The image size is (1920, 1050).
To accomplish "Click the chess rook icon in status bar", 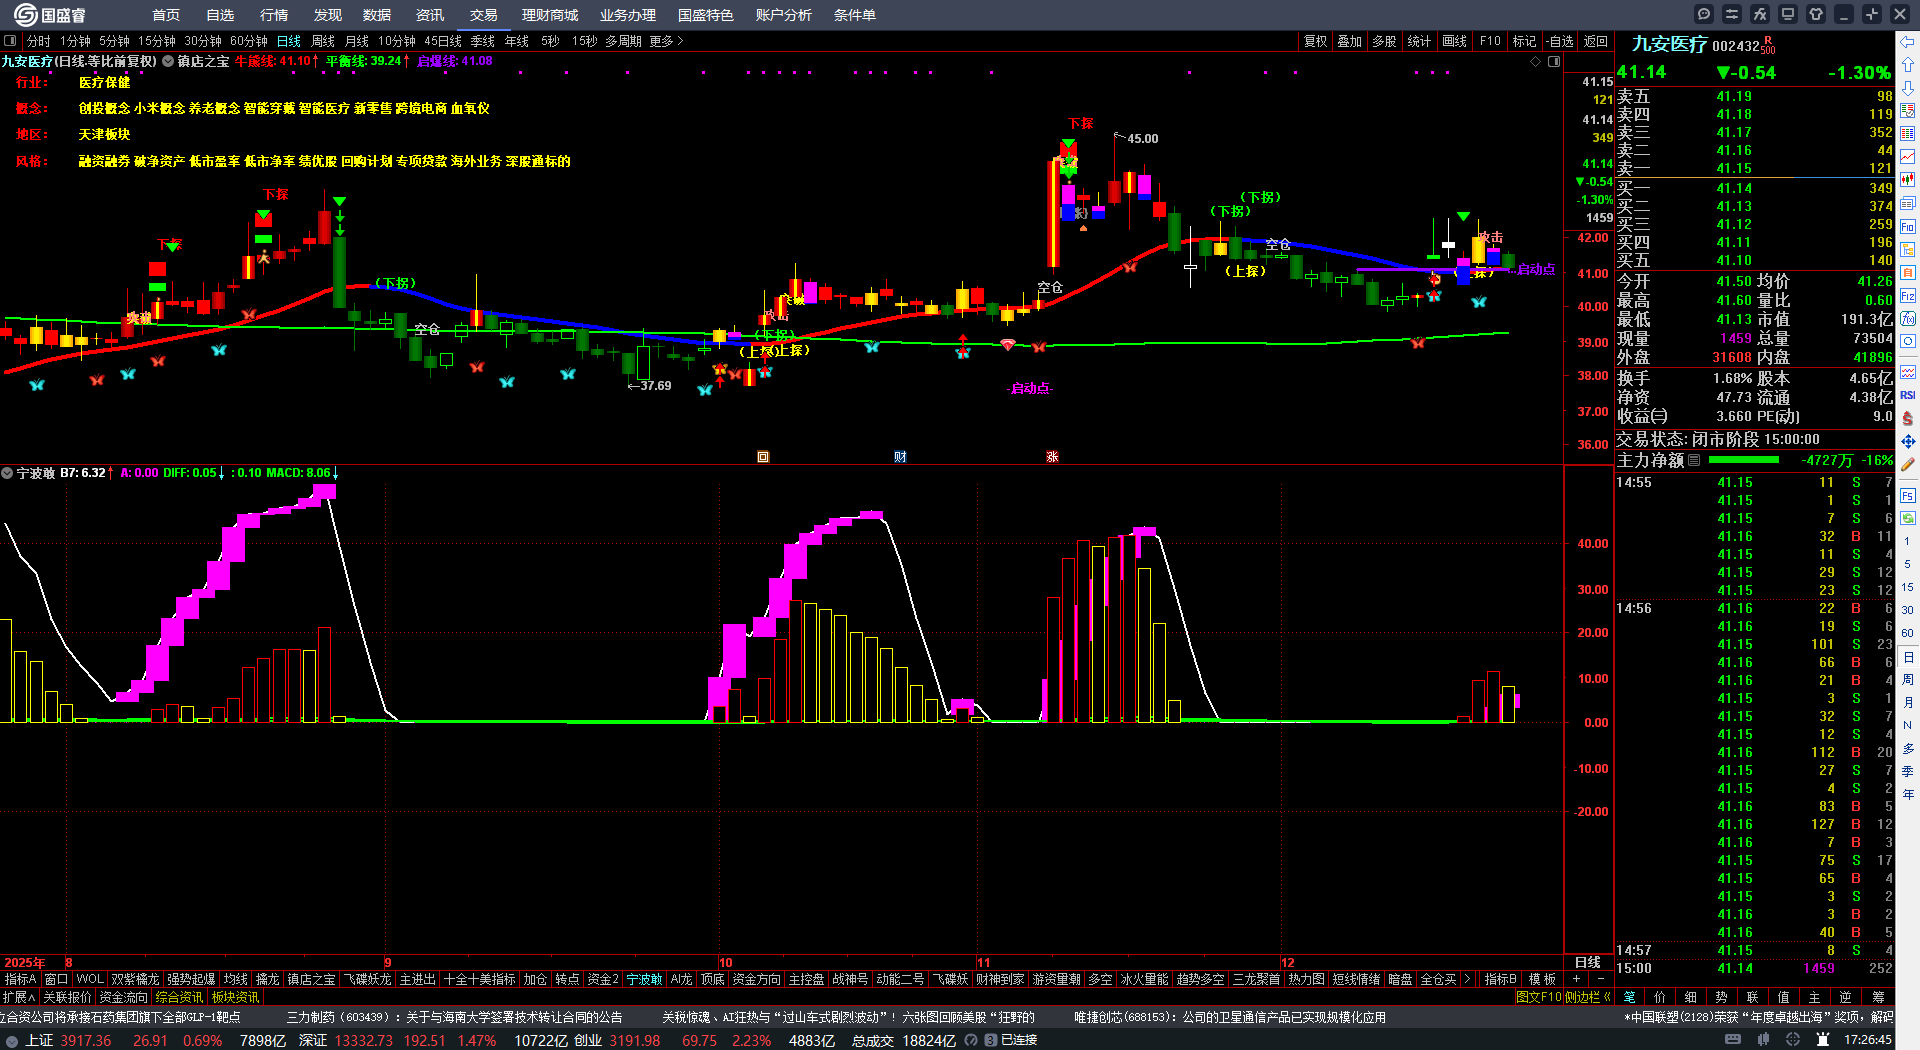I will pos(1822,1040).
